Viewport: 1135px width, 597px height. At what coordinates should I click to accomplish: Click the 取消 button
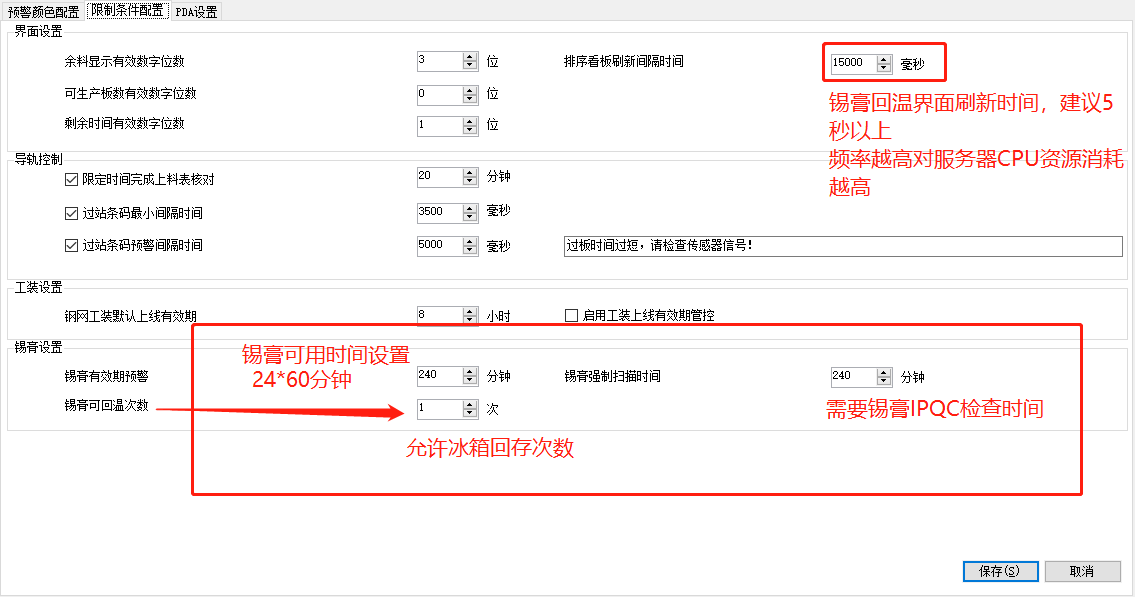pyautogui.click(x=1082, y=571)
